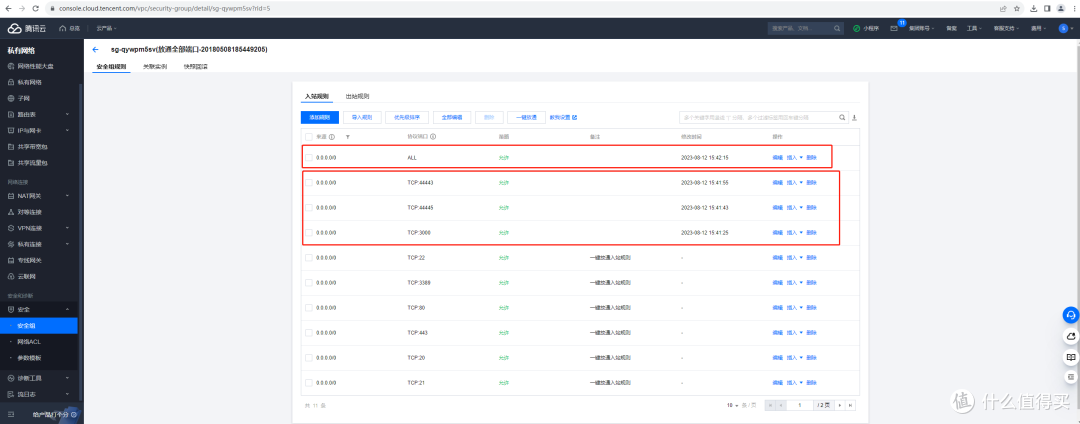Viewport: 1080px width, 424px height.
Task: Tick the select-all checkbox in table header
Action: 309,137
